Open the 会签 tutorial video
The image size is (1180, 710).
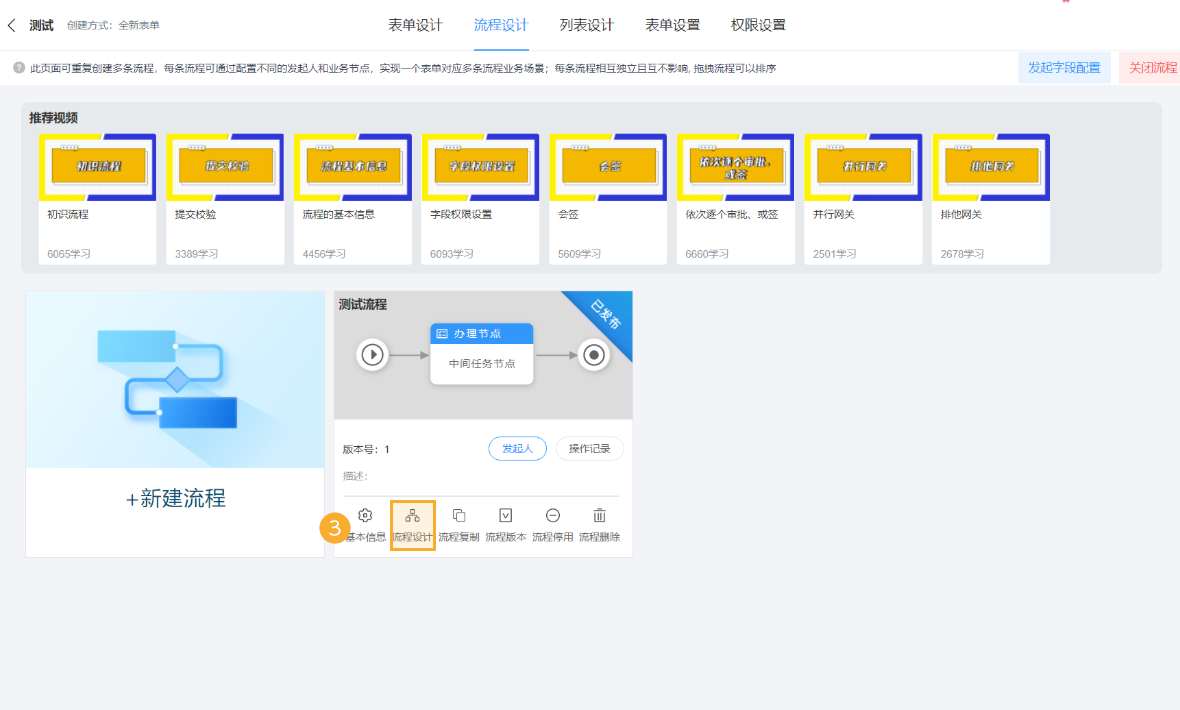pyautogui.click(x=607, y=166)
